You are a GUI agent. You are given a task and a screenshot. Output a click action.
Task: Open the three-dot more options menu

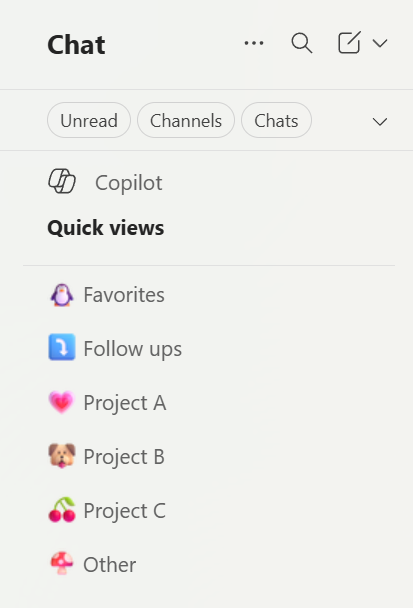pos(254,43)
